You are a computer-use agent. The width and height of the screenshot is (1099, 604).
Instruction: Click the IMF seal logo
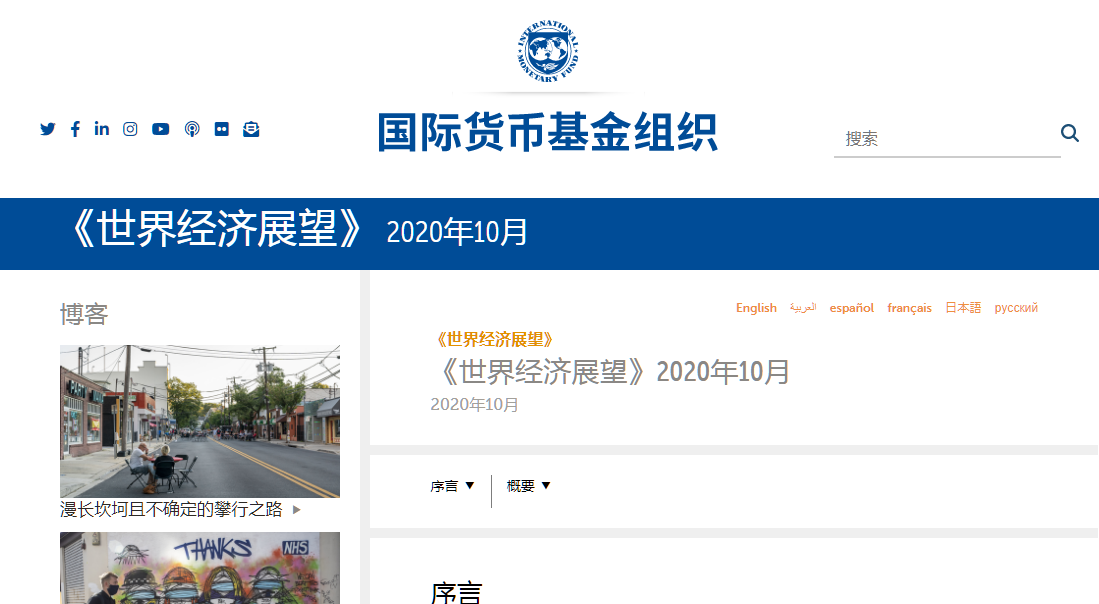click(548, 51)
